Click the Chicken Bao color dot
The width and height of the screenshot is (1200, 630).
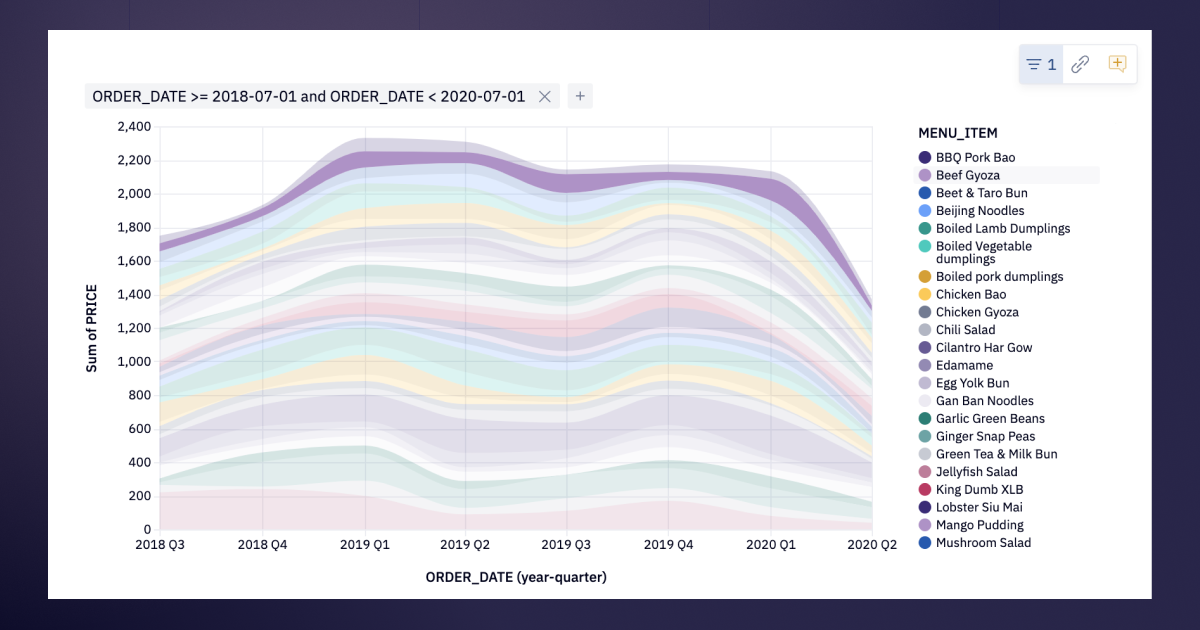pos(925,295)
